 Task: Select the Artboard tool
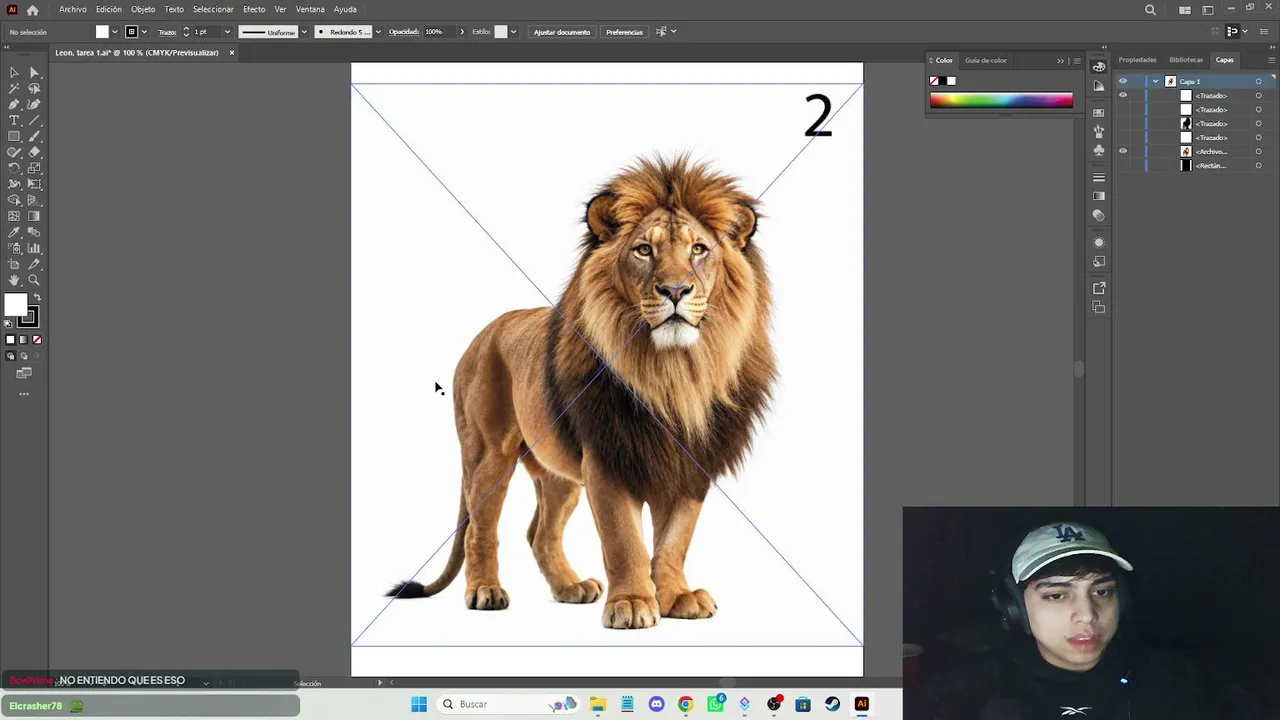pos(14,264)
